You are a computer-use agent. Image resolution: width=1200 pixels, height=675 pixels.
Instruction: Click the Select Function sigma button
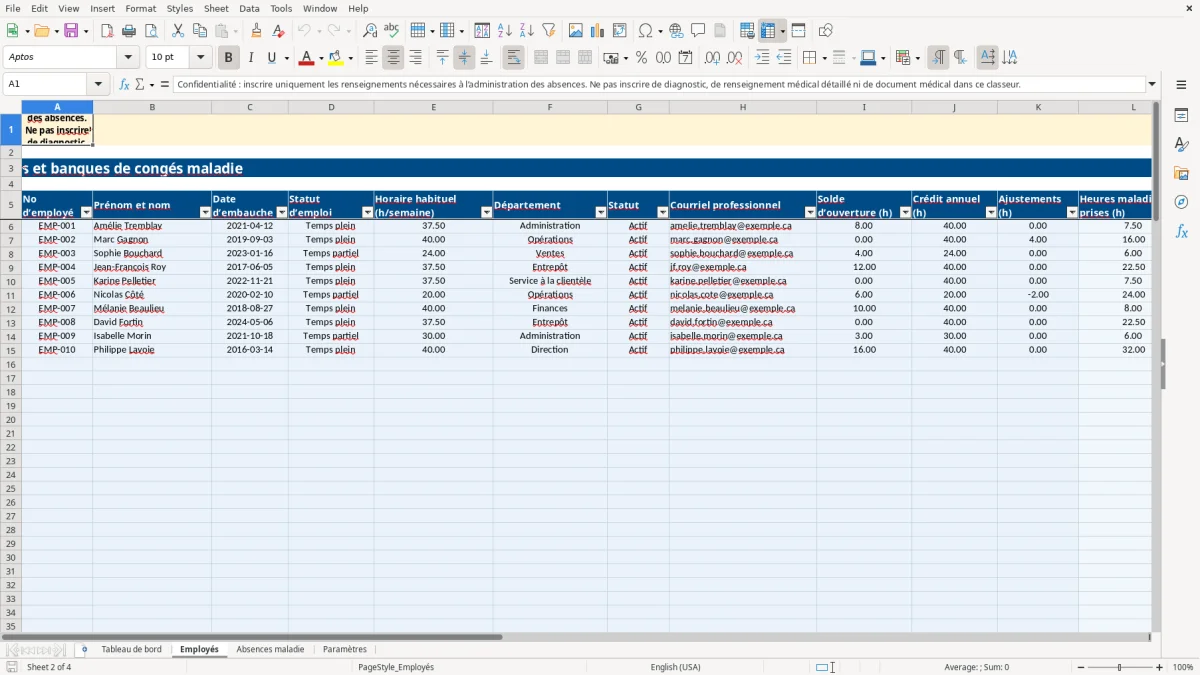(x=140, y=84)
